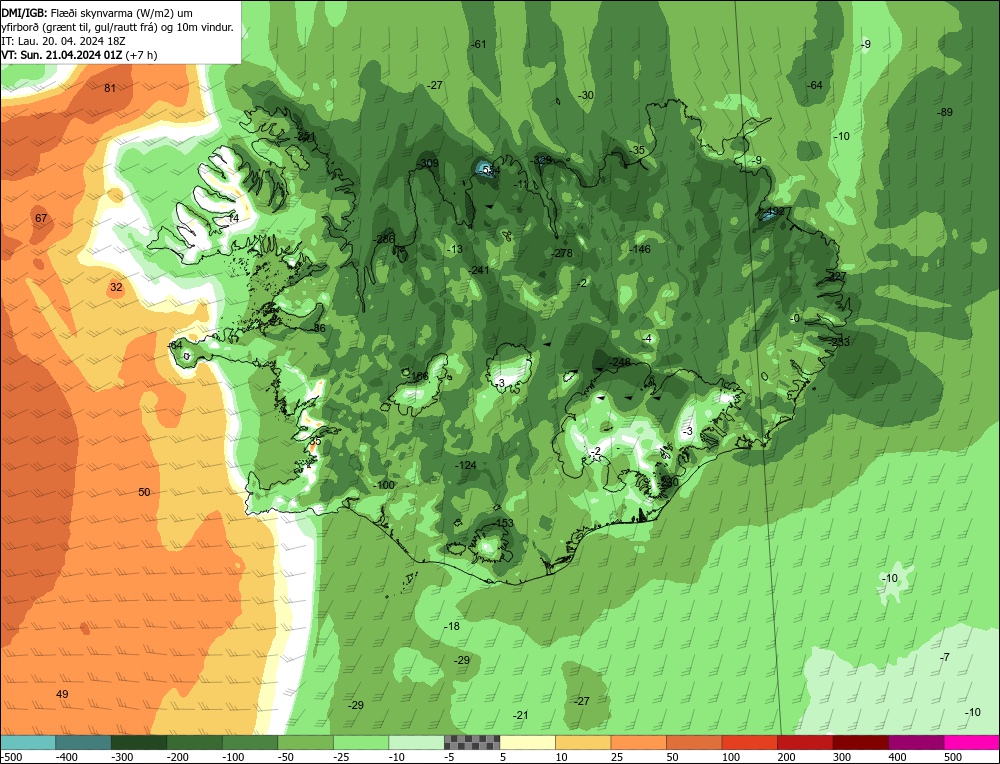This screenshot has height=764, width=1000.
Task: Click the '-534' value on the teal spot
Action: tap(489, 170)
